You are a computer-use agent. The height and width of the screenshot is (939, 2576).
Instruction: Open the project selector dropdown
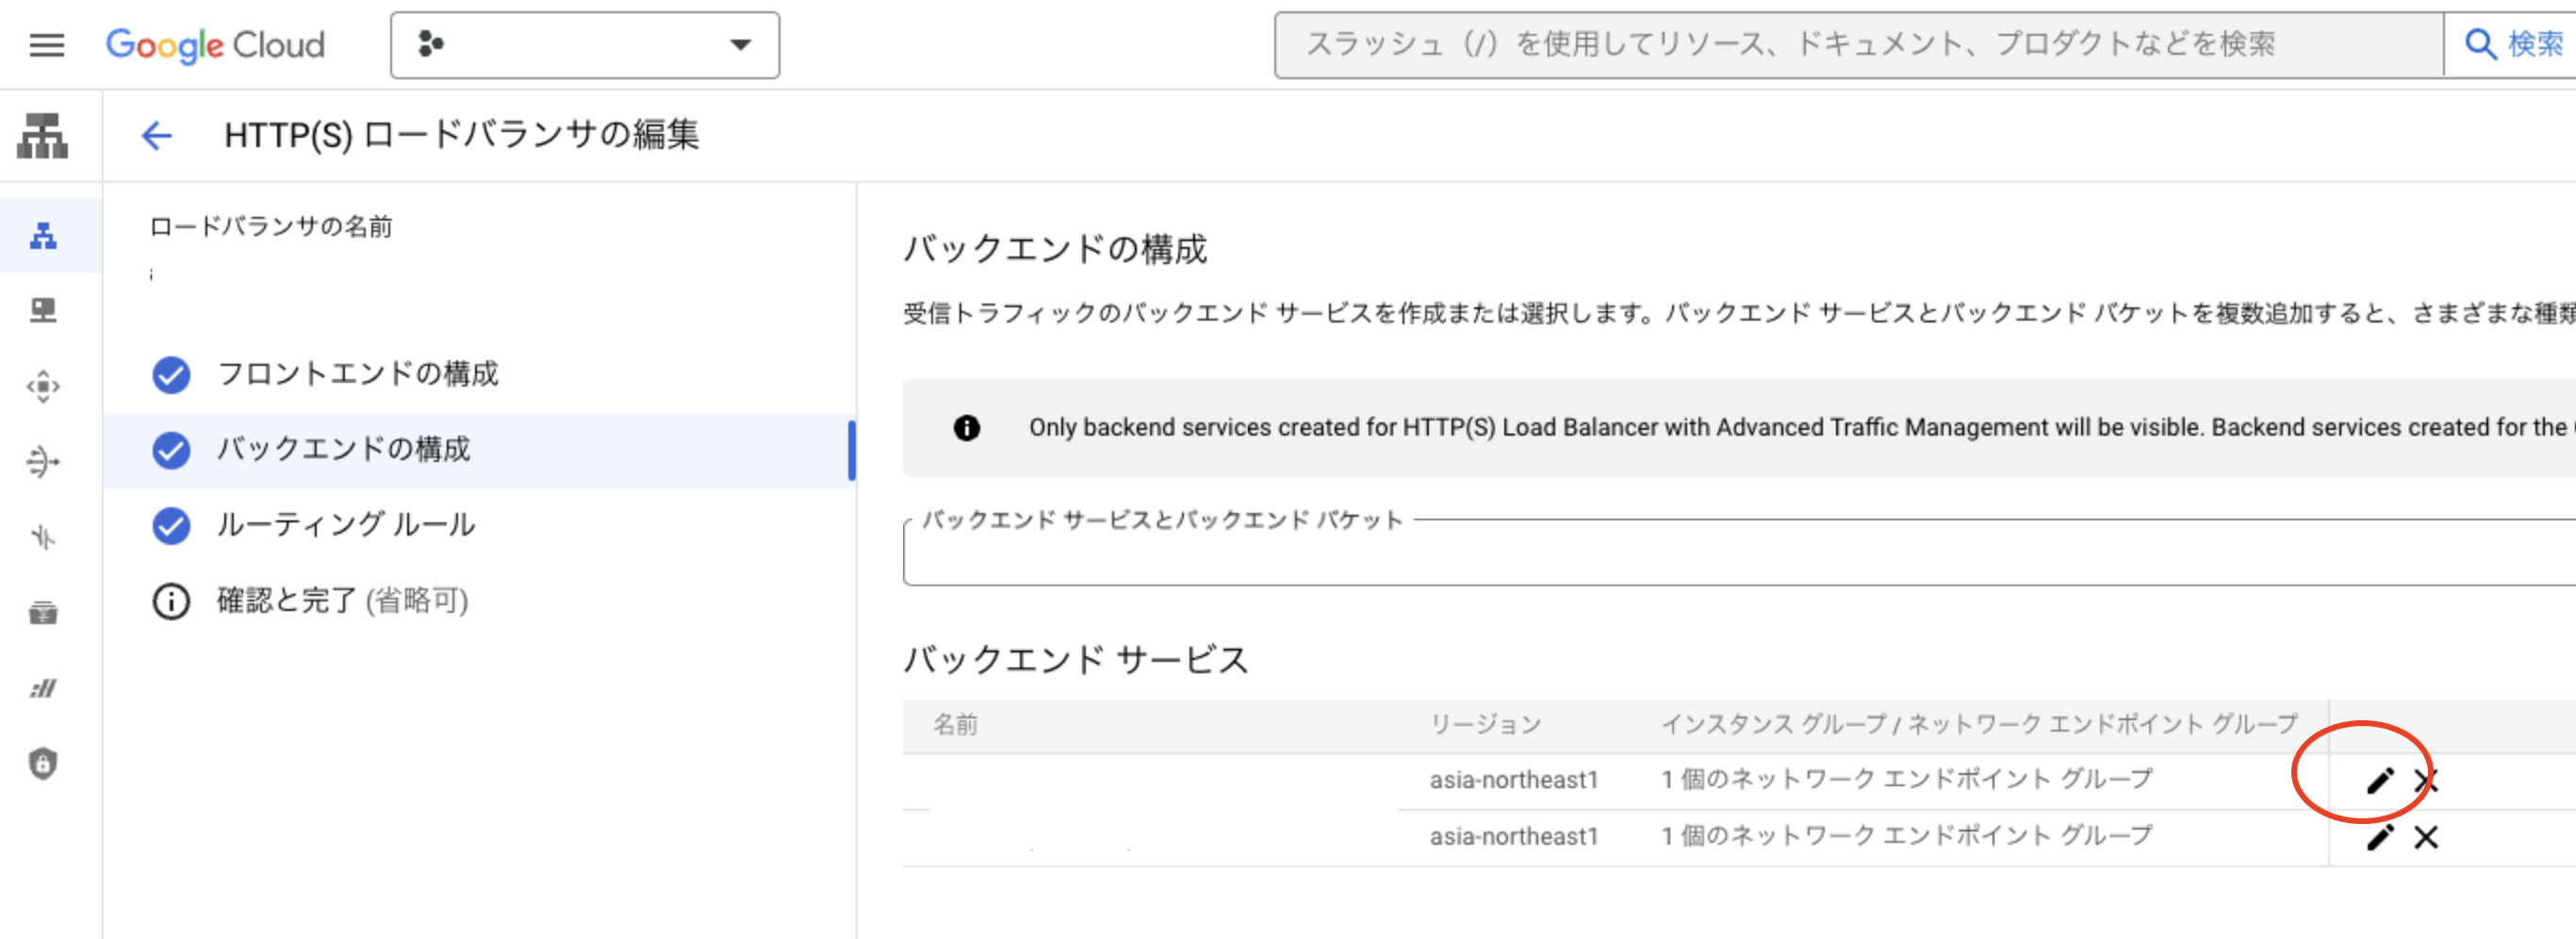pos(585,45)
